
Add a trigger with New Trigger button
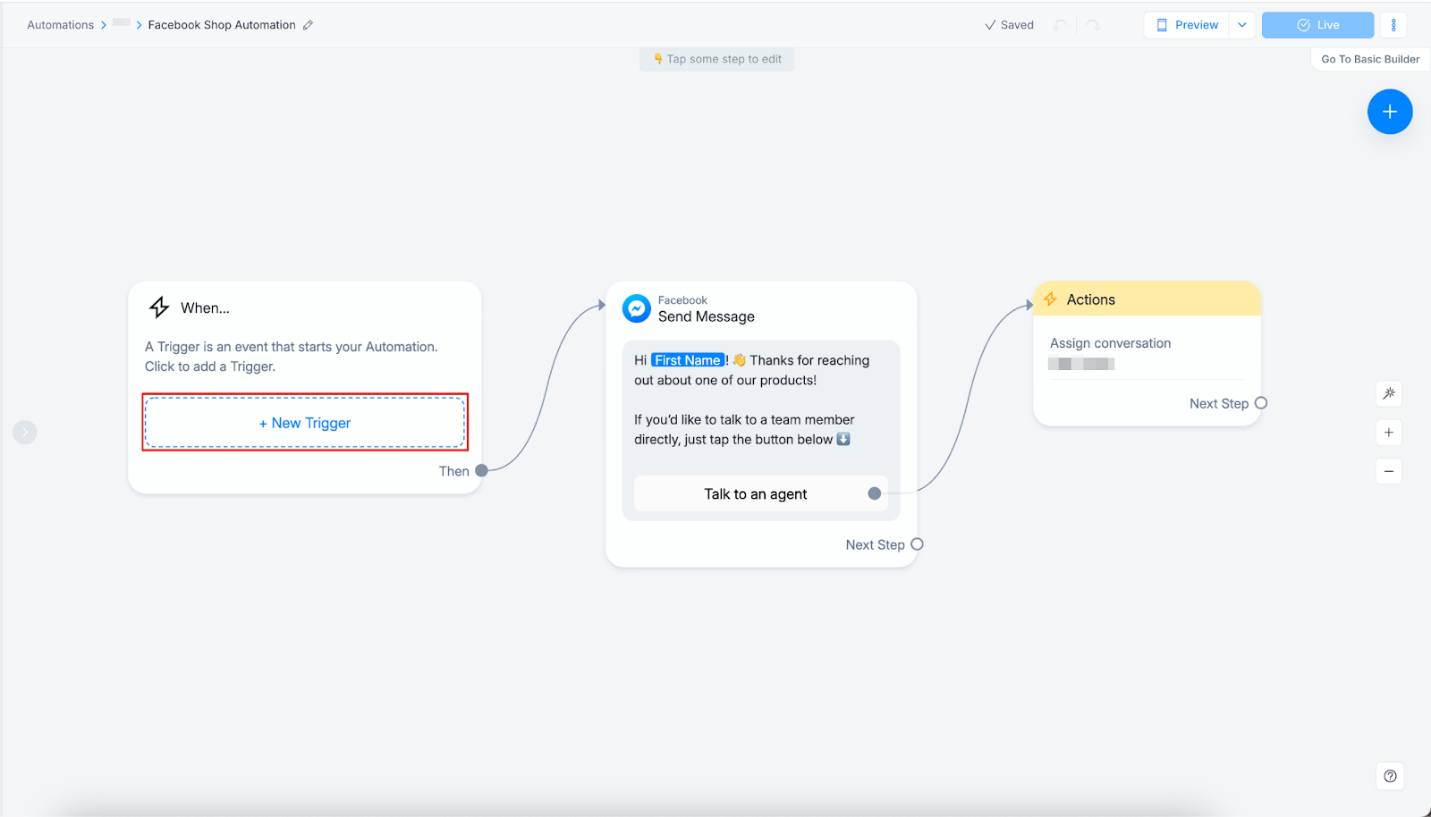tap(305, 422)
